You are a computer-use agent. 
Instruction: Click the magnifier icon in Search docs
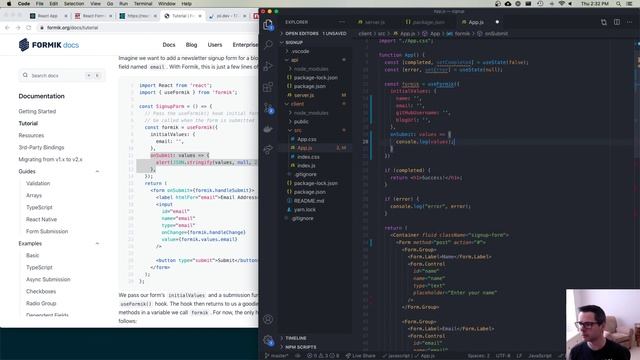click(x=25, y=75)
